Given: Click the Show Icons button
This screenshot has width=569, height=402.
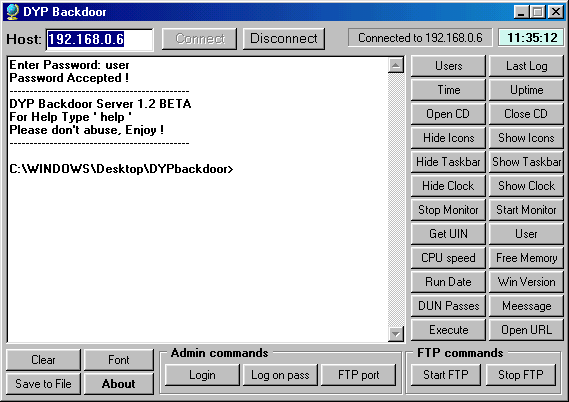Looking at the screenshot, I should point(526,138).
